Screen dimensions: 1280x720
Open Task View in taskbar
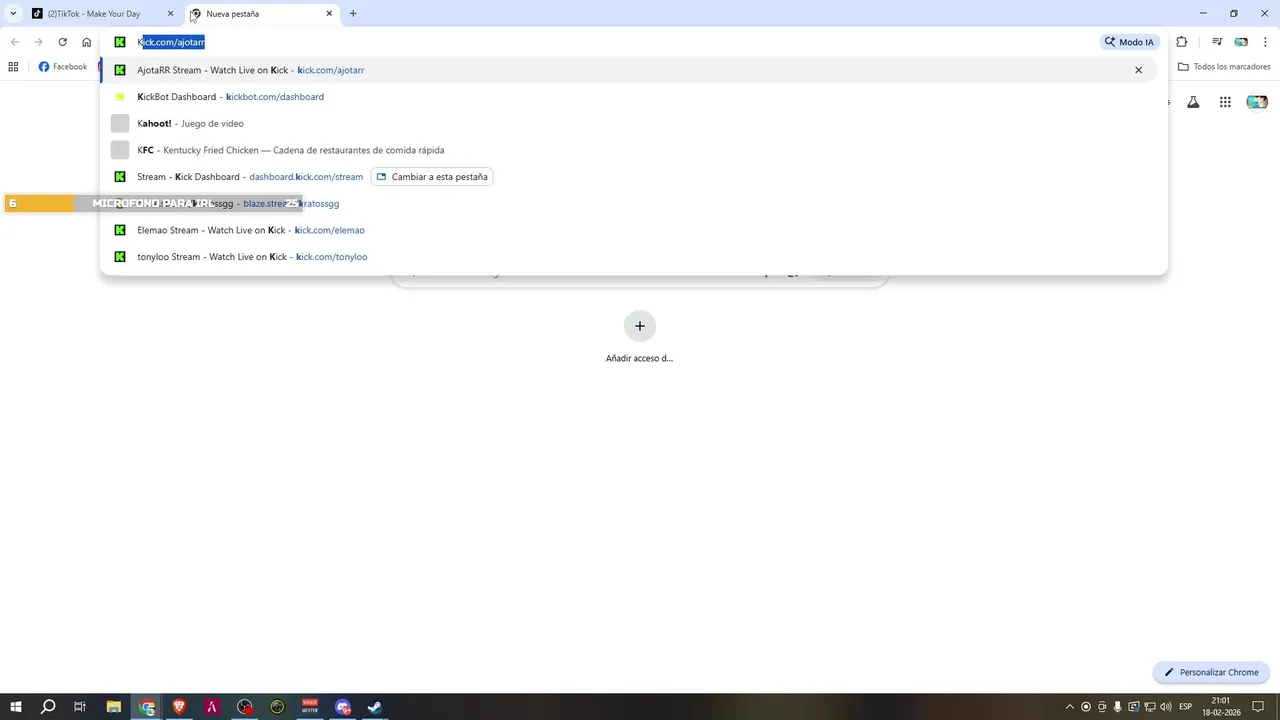80,707
